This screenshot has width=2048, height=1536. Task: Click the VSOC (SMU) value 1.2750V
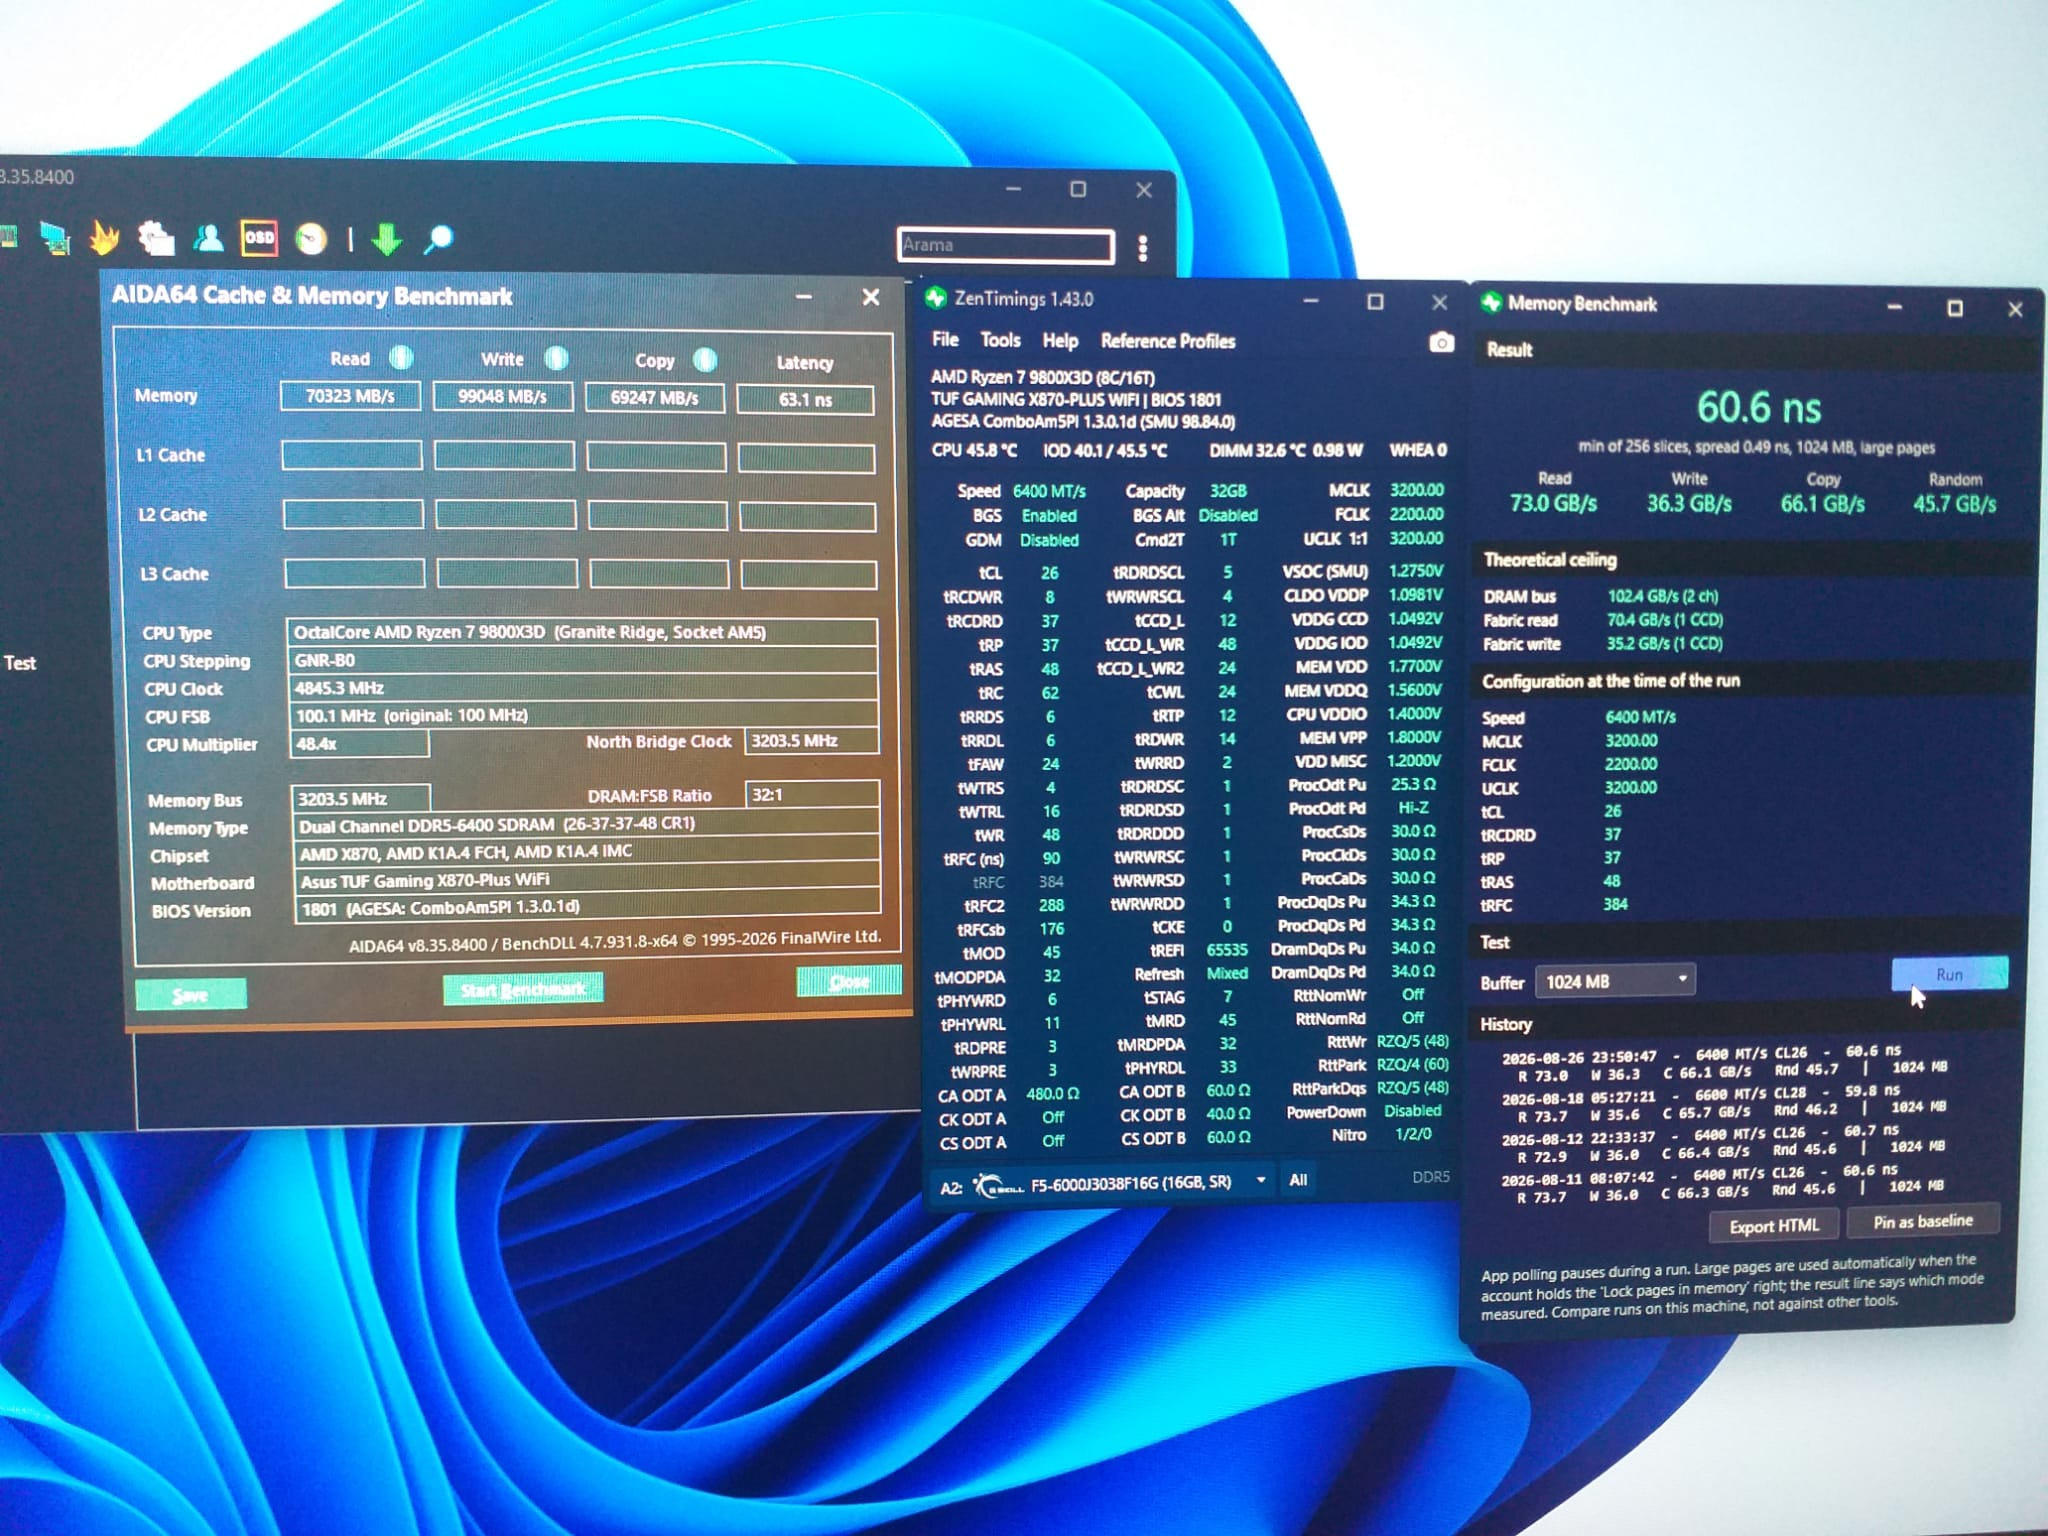tap(1415, 571)
